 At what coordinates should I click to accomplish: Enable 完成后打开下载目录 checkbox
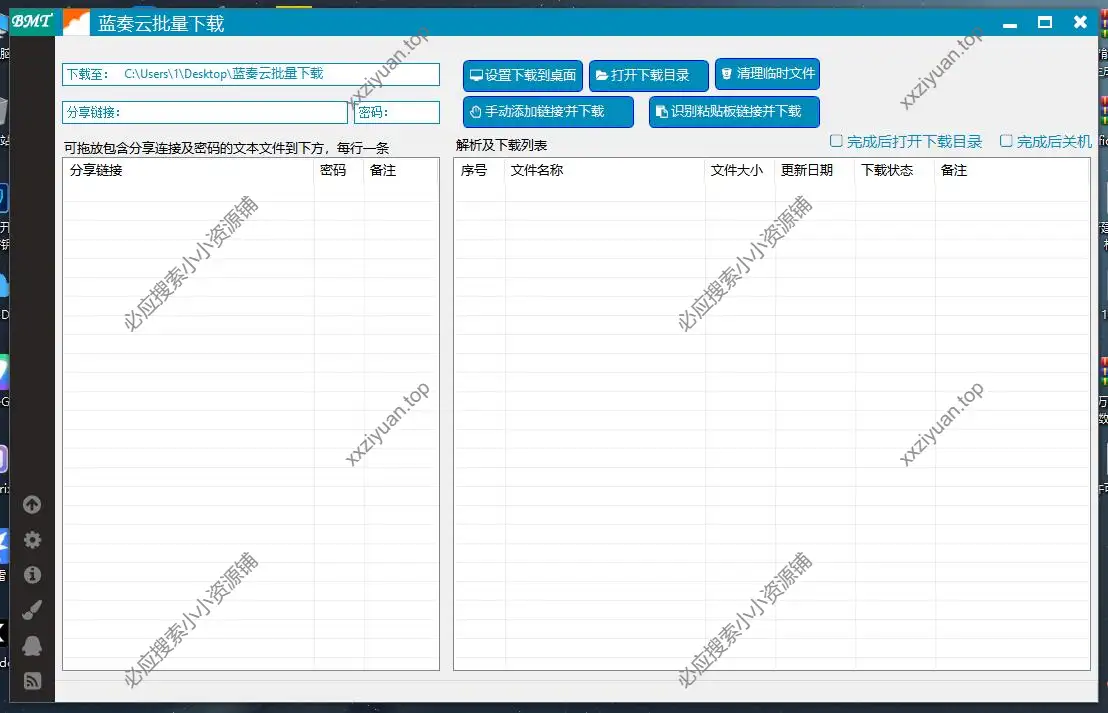pos(837,142)
